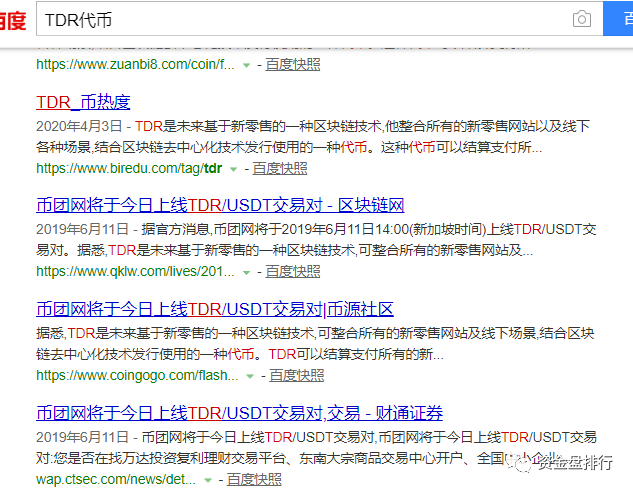
Task: Open 百度快照 for wap.ctsec.com result
Action: coord(254,479)
